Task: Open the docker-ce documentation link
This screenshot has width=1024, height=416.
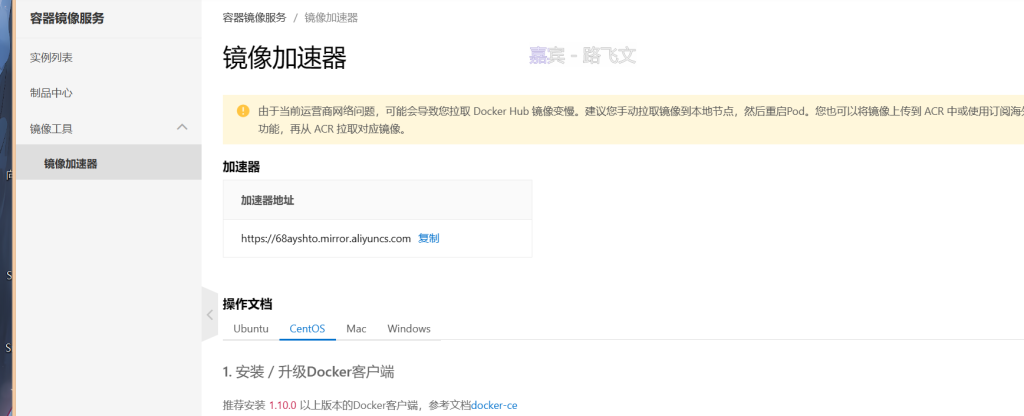Action: point(494,405)
